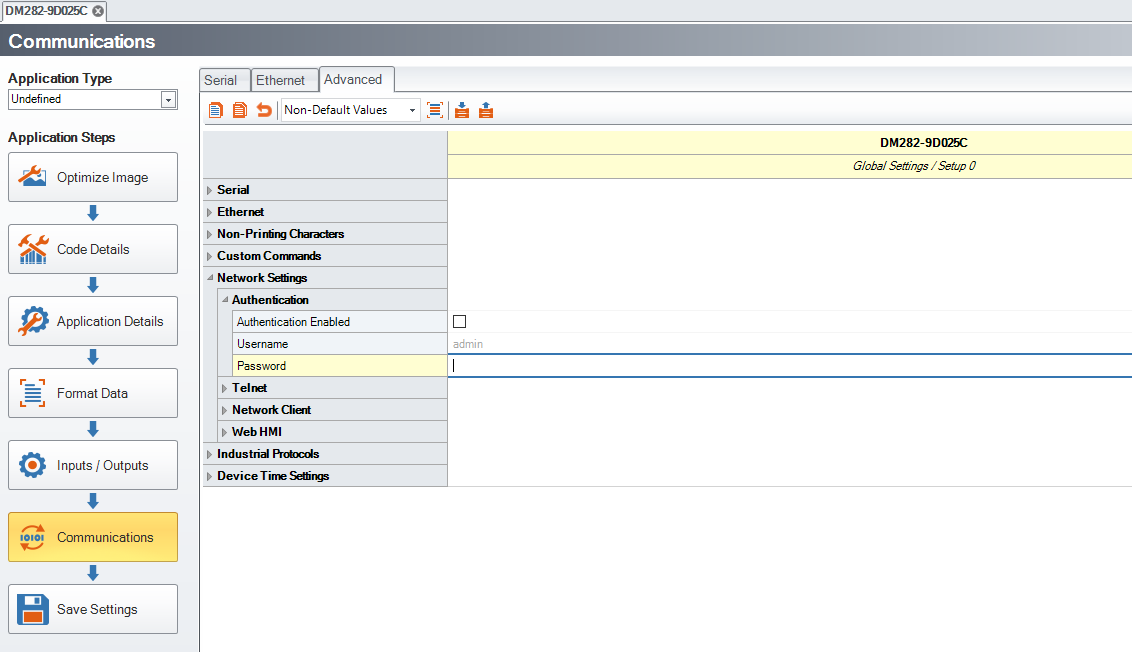Open the Application Type dropdown

coord(168,99)
